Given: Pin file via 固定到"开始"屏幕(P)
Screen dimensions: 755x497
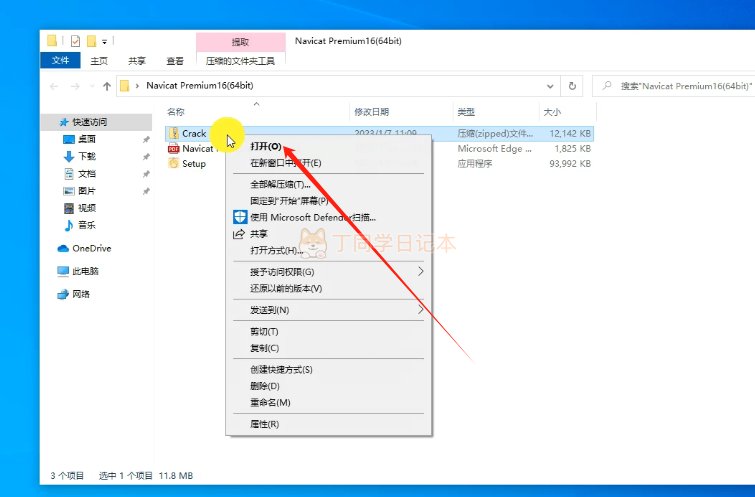Looking at the screenshot, I should tap(289, 201).
